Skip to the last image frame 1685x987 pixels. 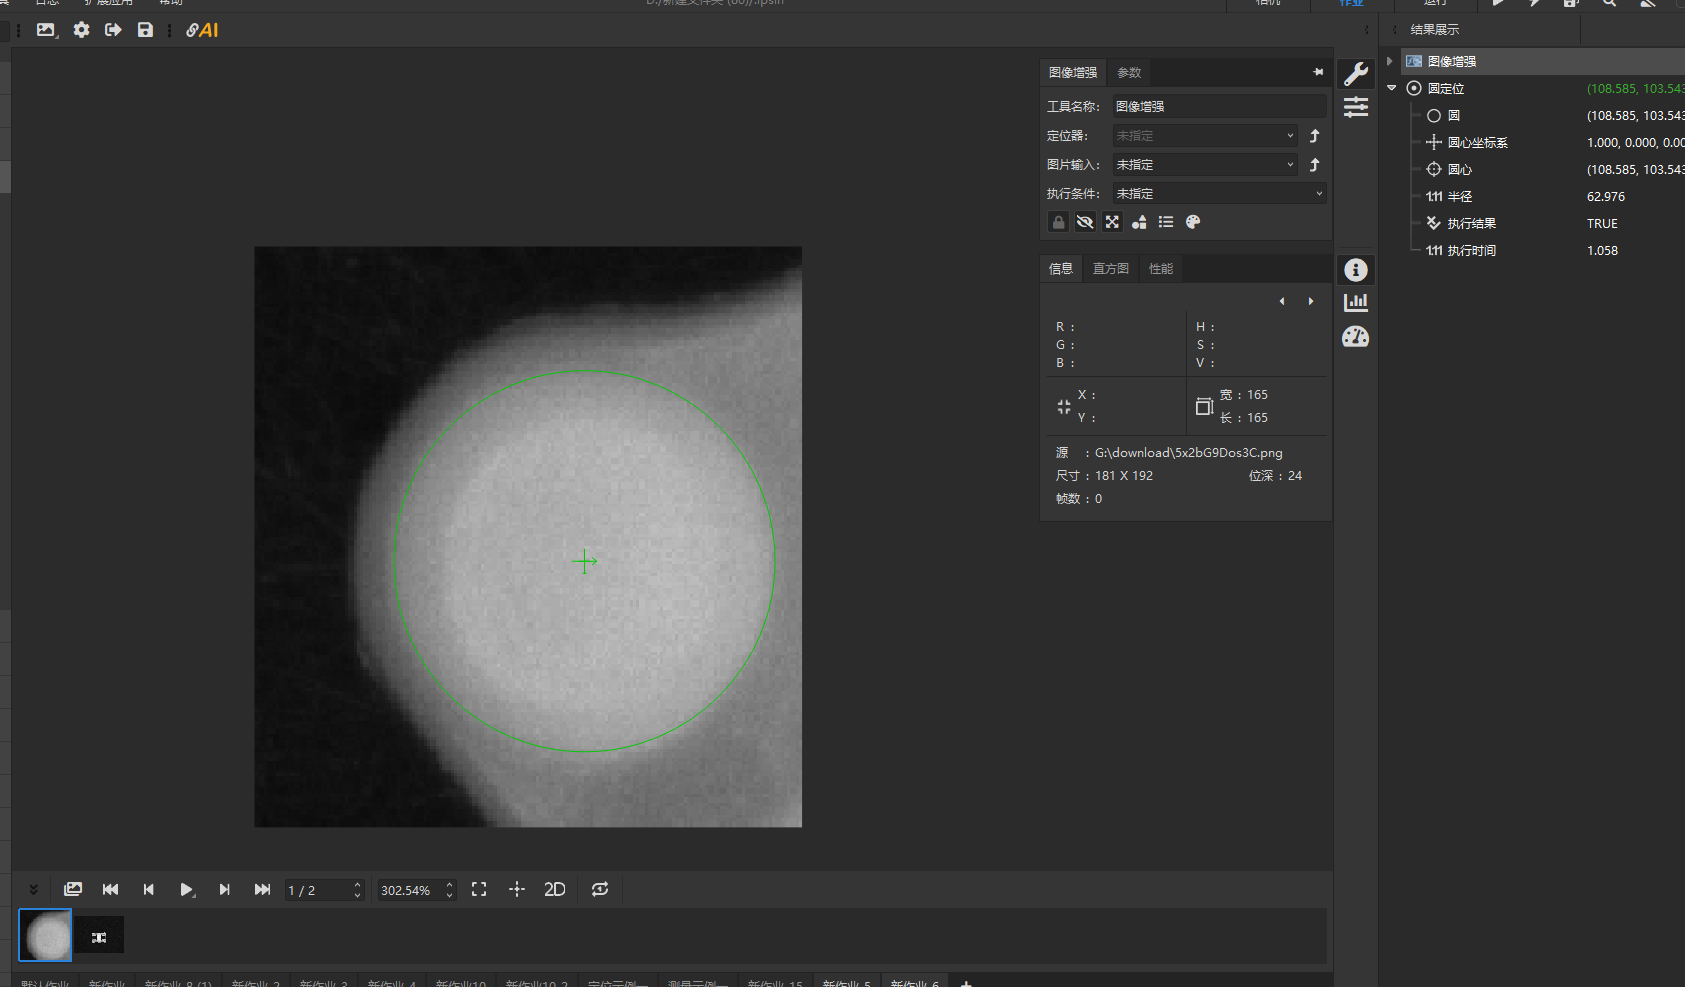(x=262, y=889)
